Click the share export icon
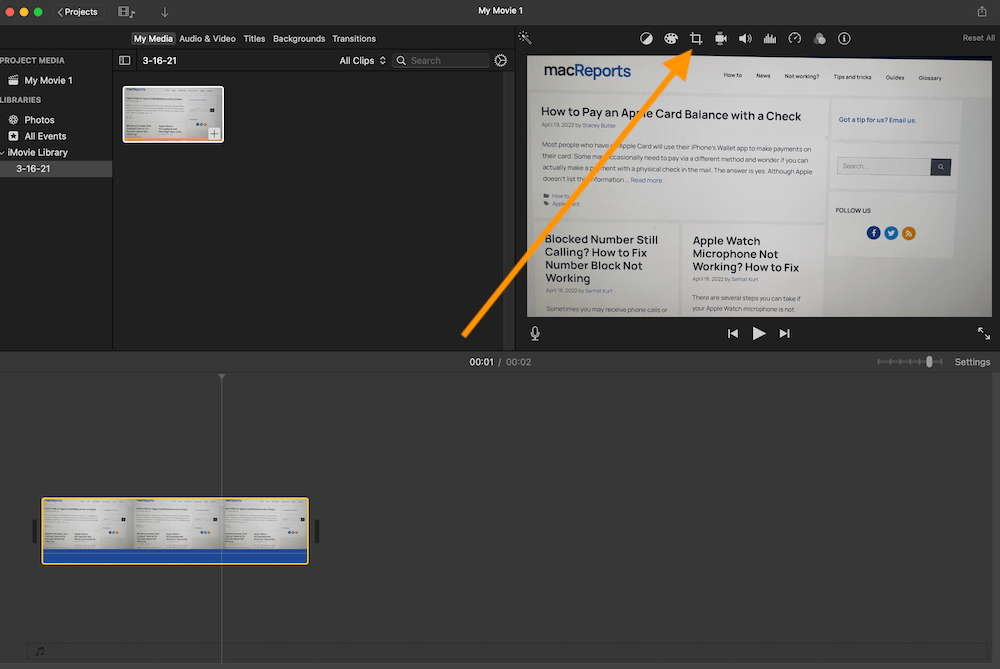 coord(982,11)
